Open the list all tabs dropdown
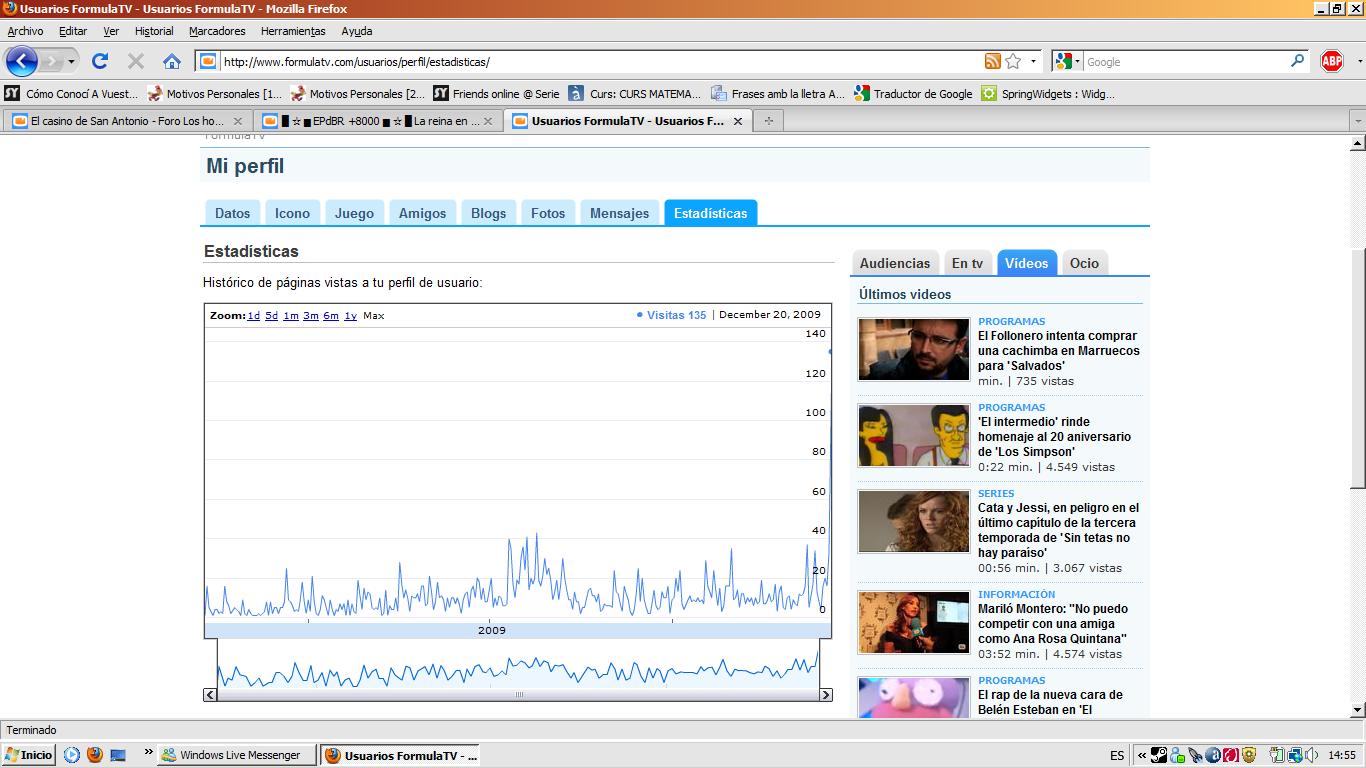The height and width of the screenshot is (768, 1366). pos(1357,121)
